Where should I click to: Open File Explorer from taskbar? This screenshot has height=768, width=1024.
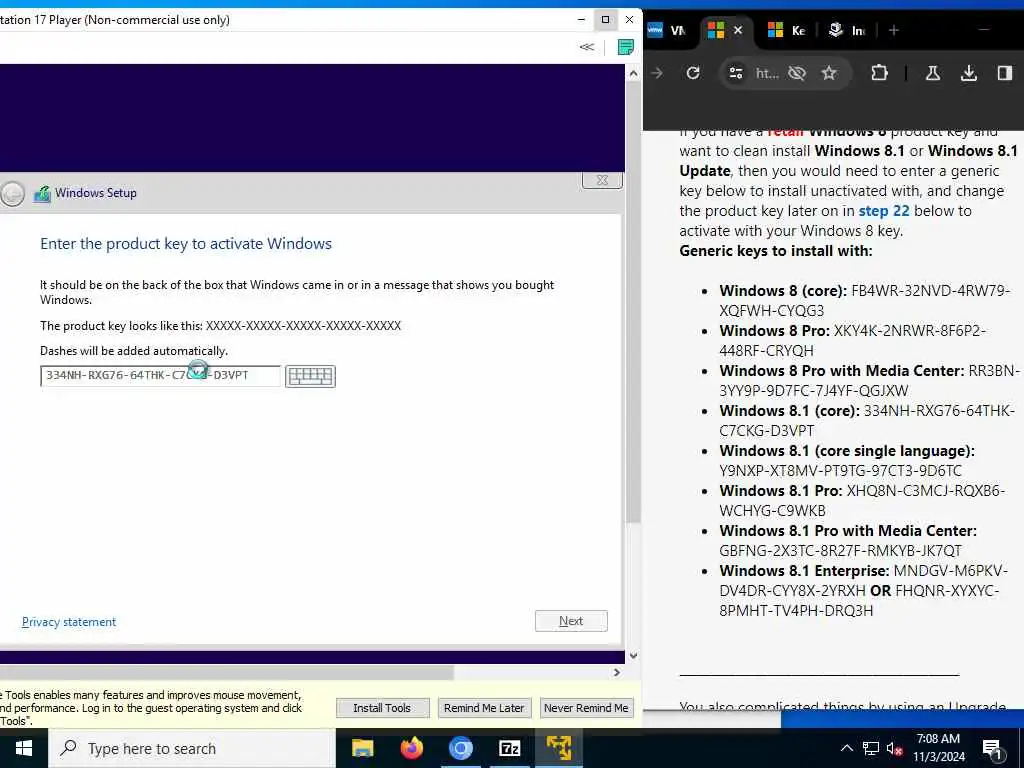362,748
